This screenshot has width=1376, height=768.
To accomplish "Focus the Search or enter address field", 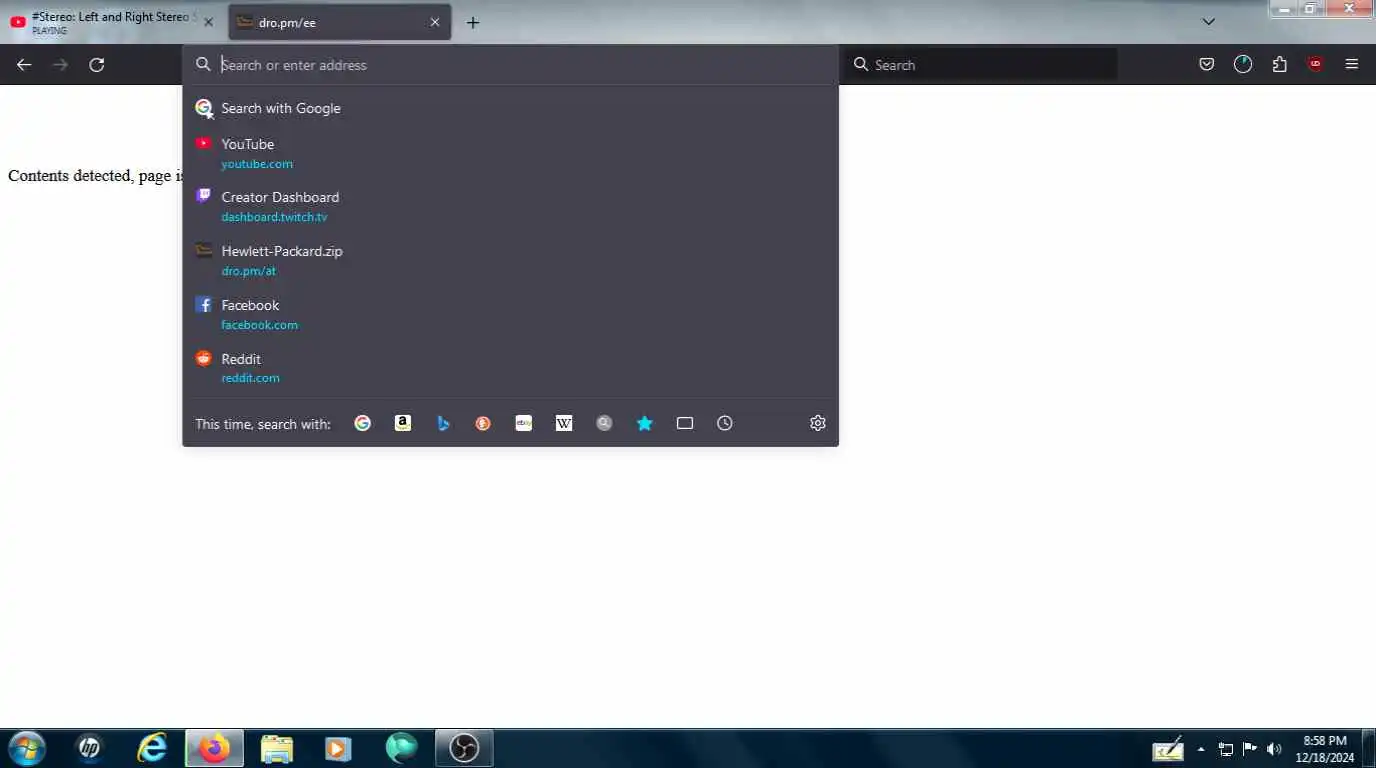I will point(510,65).
